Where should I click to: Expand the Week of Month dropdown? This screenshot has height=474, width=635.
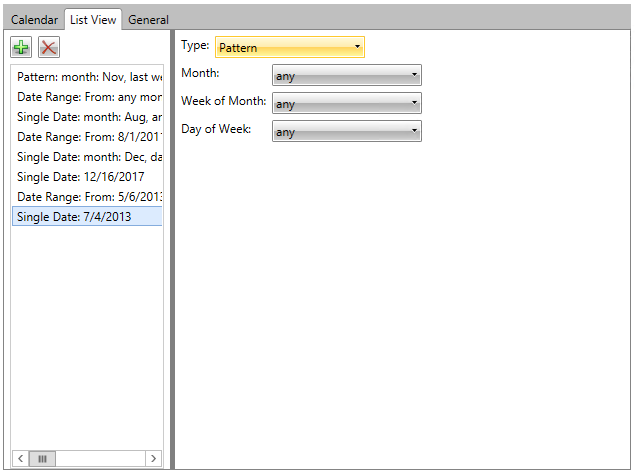tap(346, 104)
